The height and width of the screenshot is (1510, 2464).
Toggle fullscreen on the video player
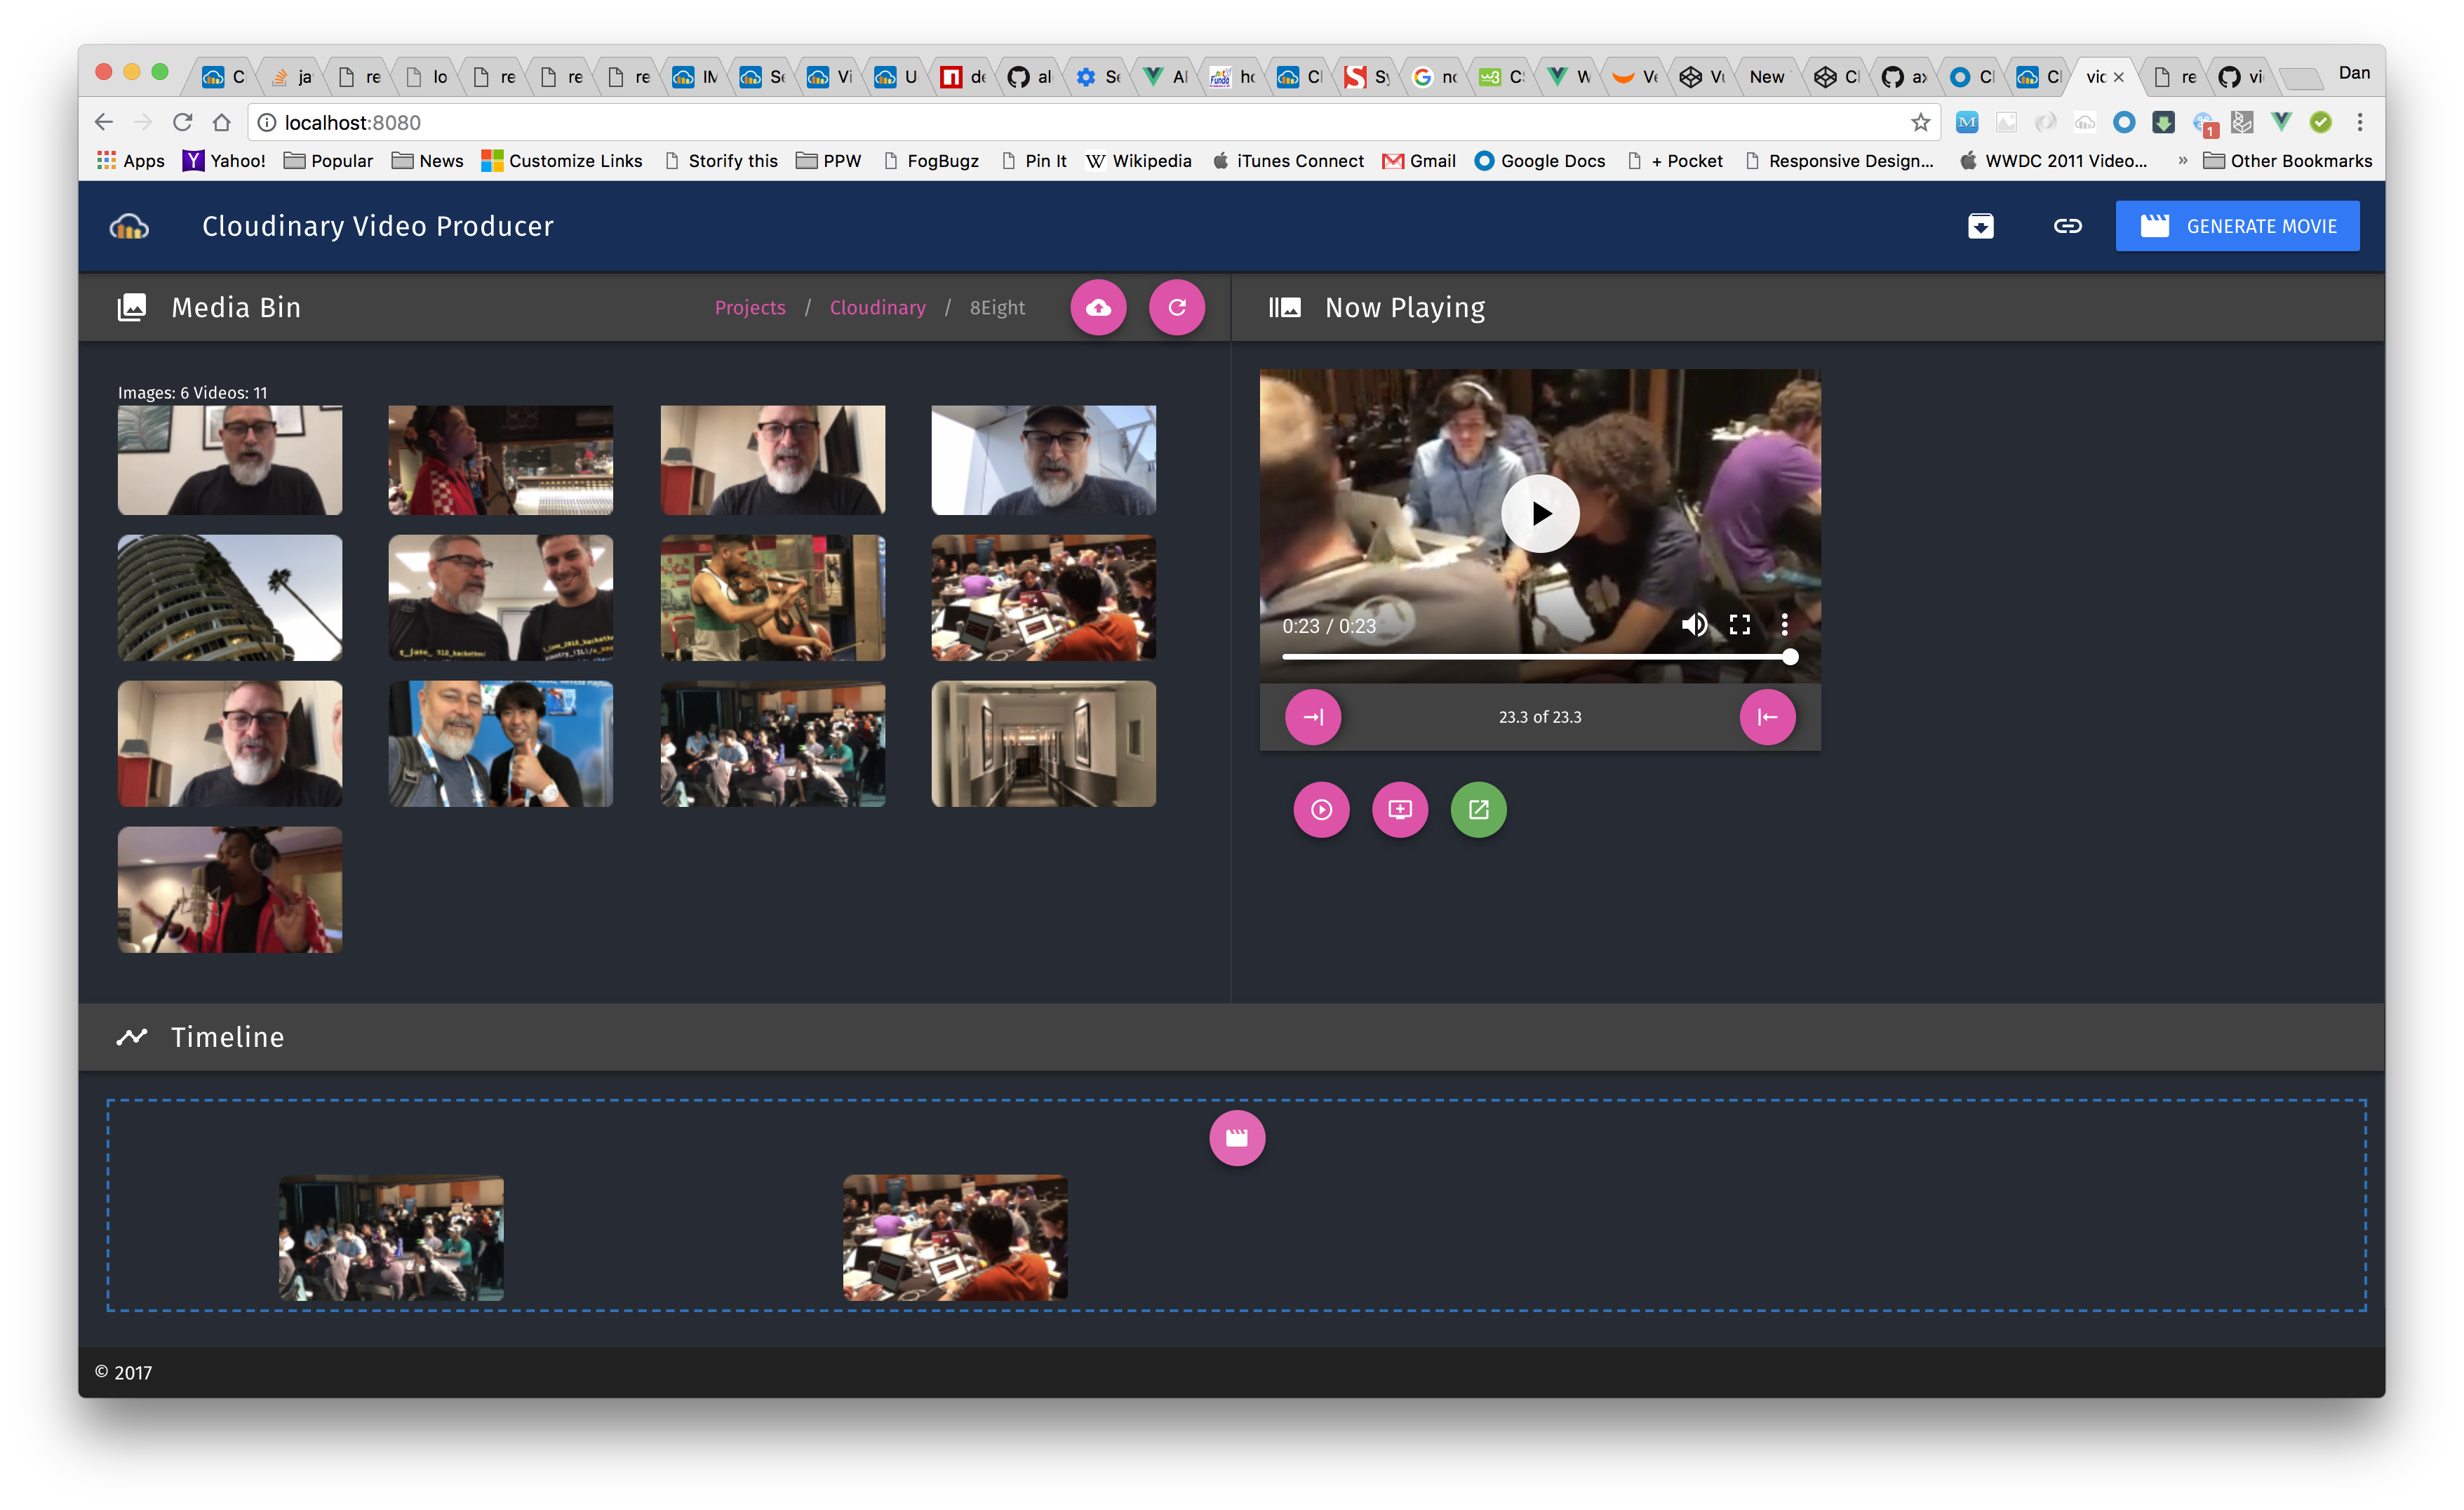tap(1740, 625)
